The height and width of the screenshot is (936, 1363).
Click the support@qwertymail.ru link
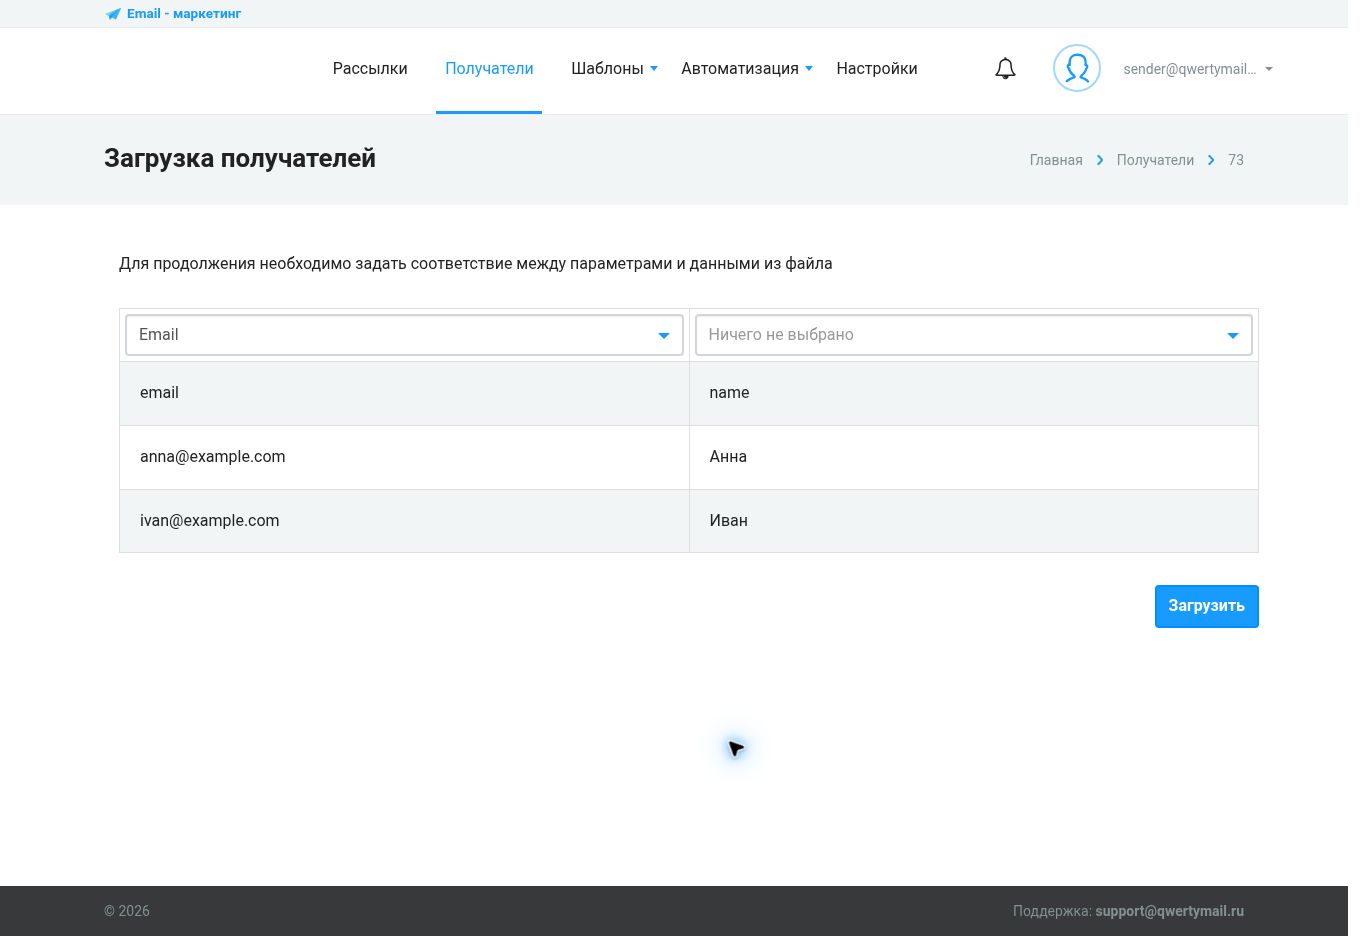click(1169, 911)
